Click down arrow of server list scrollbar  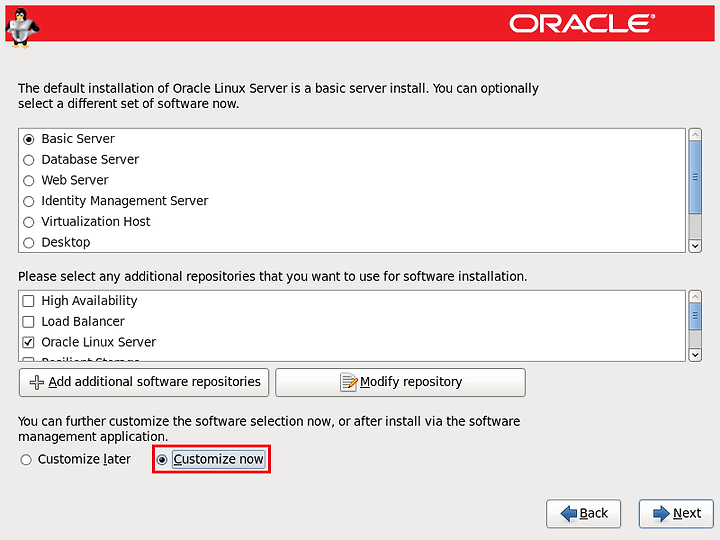coord(695,246)
